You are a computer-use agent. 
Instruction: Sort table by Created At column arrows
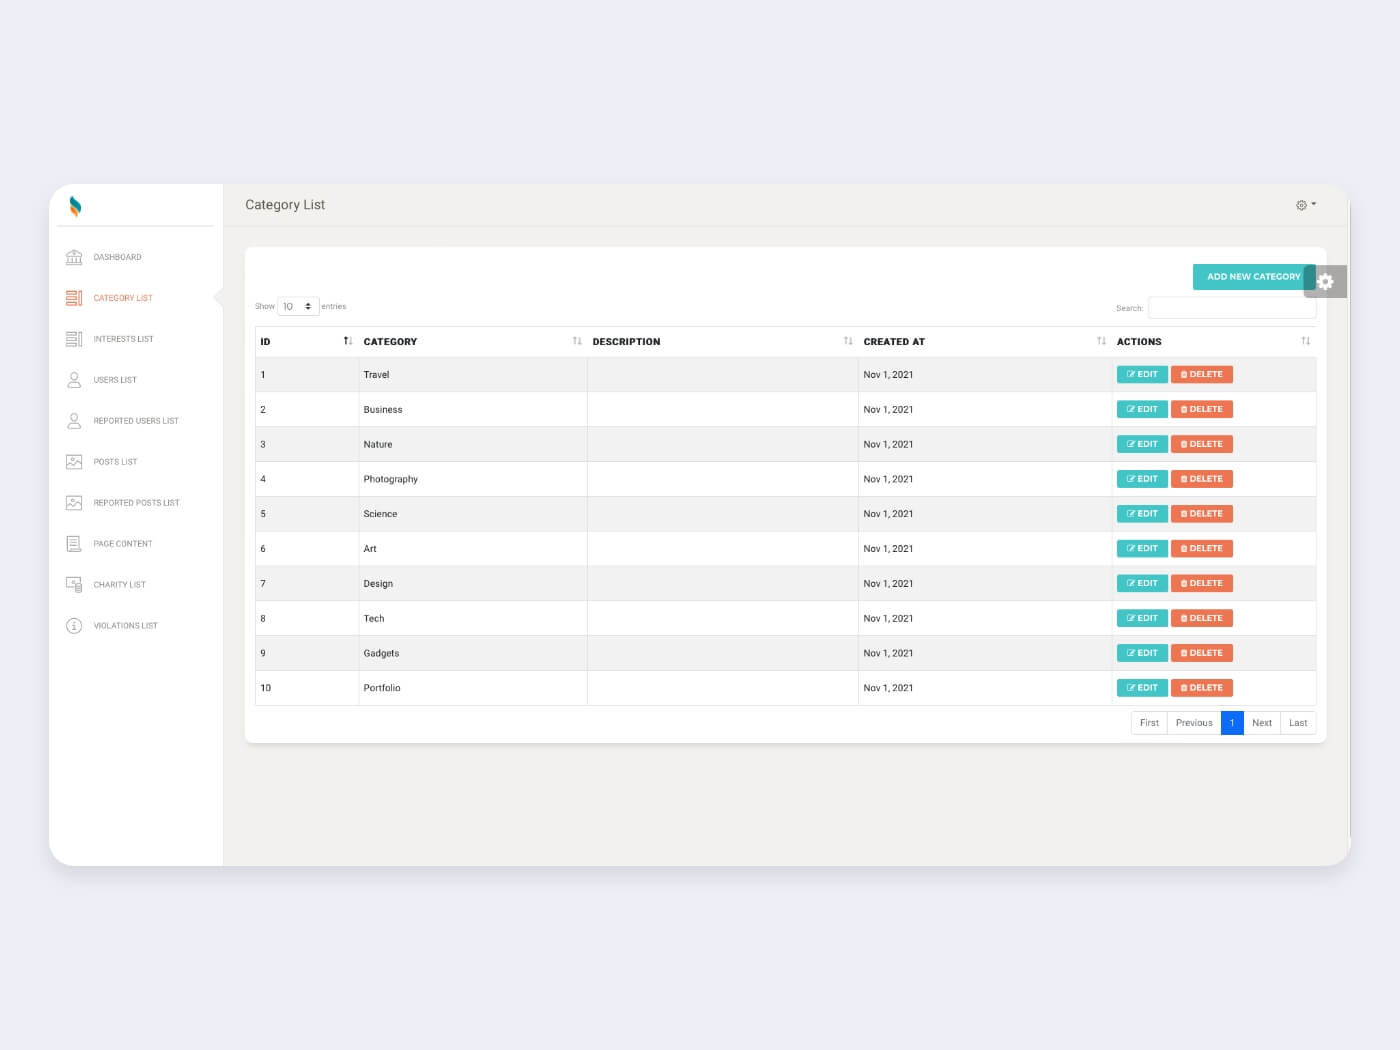(1101, 342)
